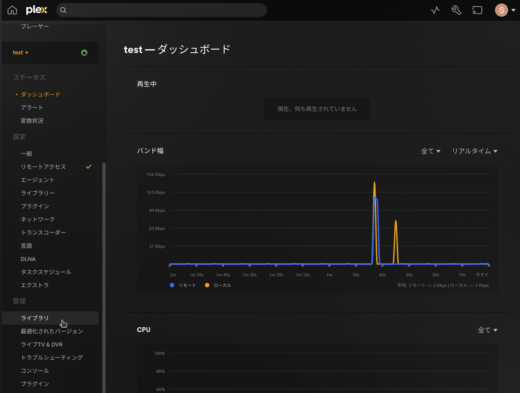Screen dimensions: 520x393
Task: Click 現在、何も再生されていません message
Action: click(317, 109)
